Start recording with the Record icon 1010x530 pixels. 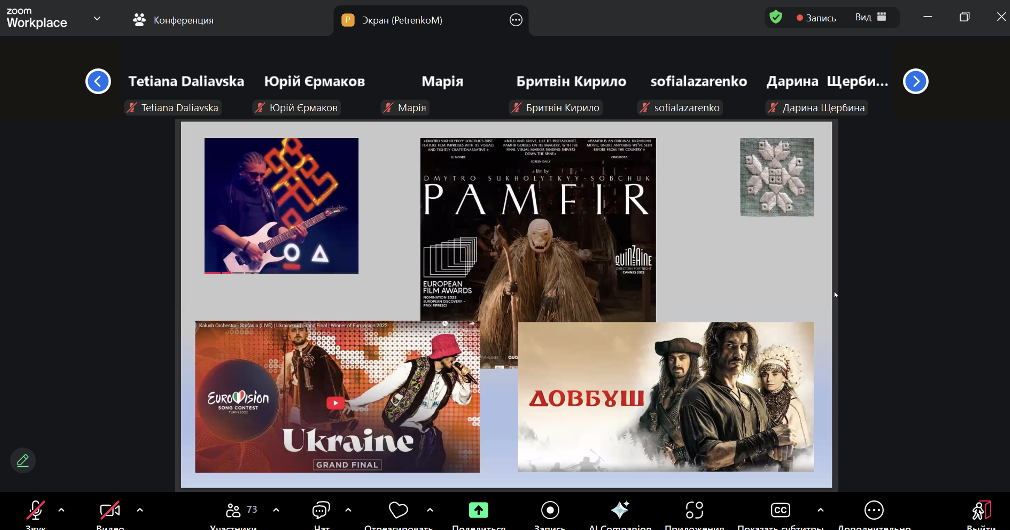(549, 511)
